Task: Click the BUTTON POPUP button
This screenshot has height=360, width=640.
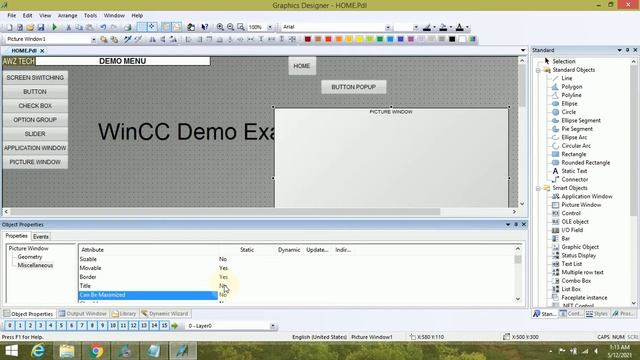Action: pos(353,87)
